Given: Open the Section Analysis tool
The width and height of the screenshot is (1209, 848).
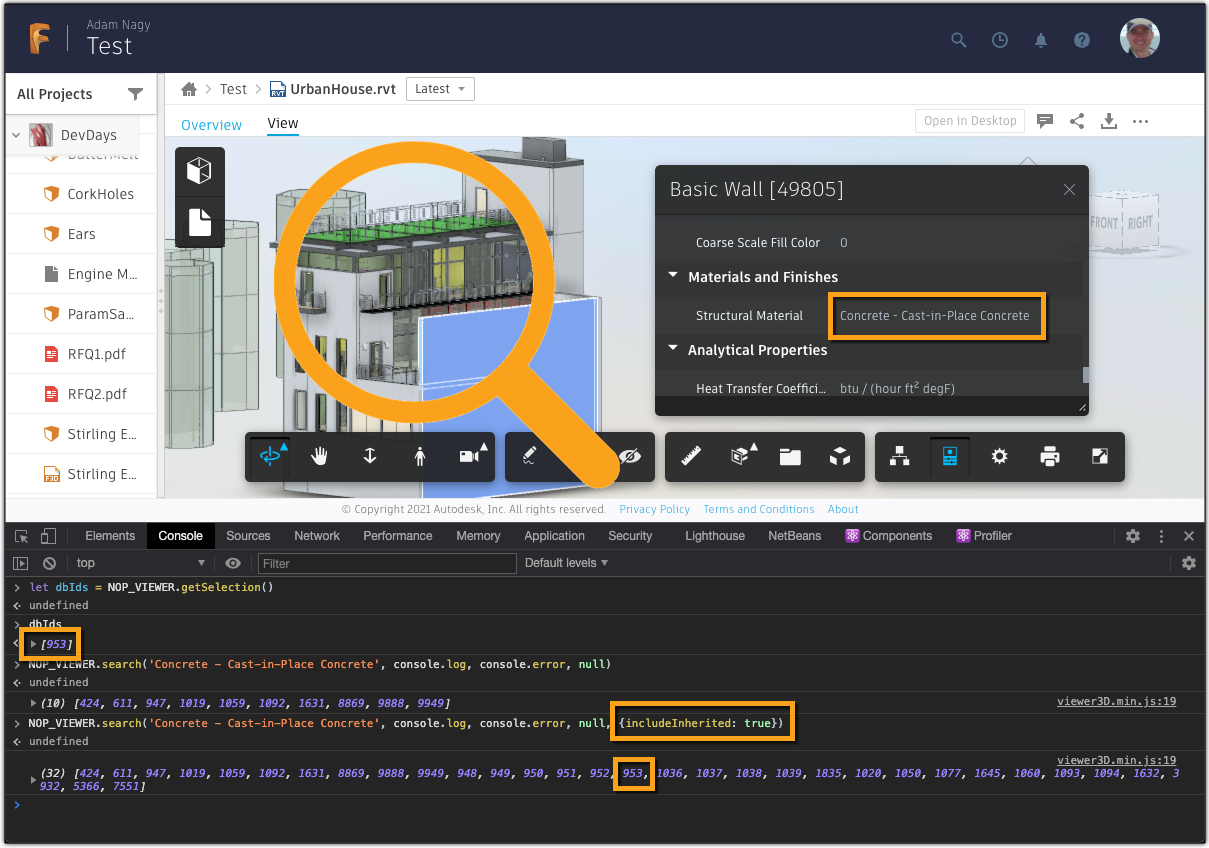Looking at the screenshot, I should [x=741, y=456].
